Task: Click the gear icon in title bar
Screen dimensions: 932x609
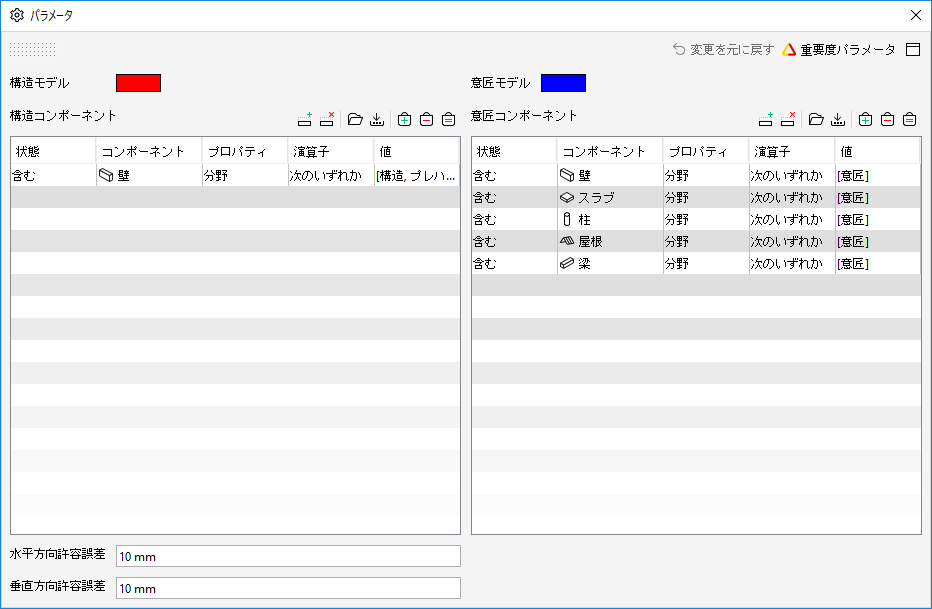Action: (17, 15)
